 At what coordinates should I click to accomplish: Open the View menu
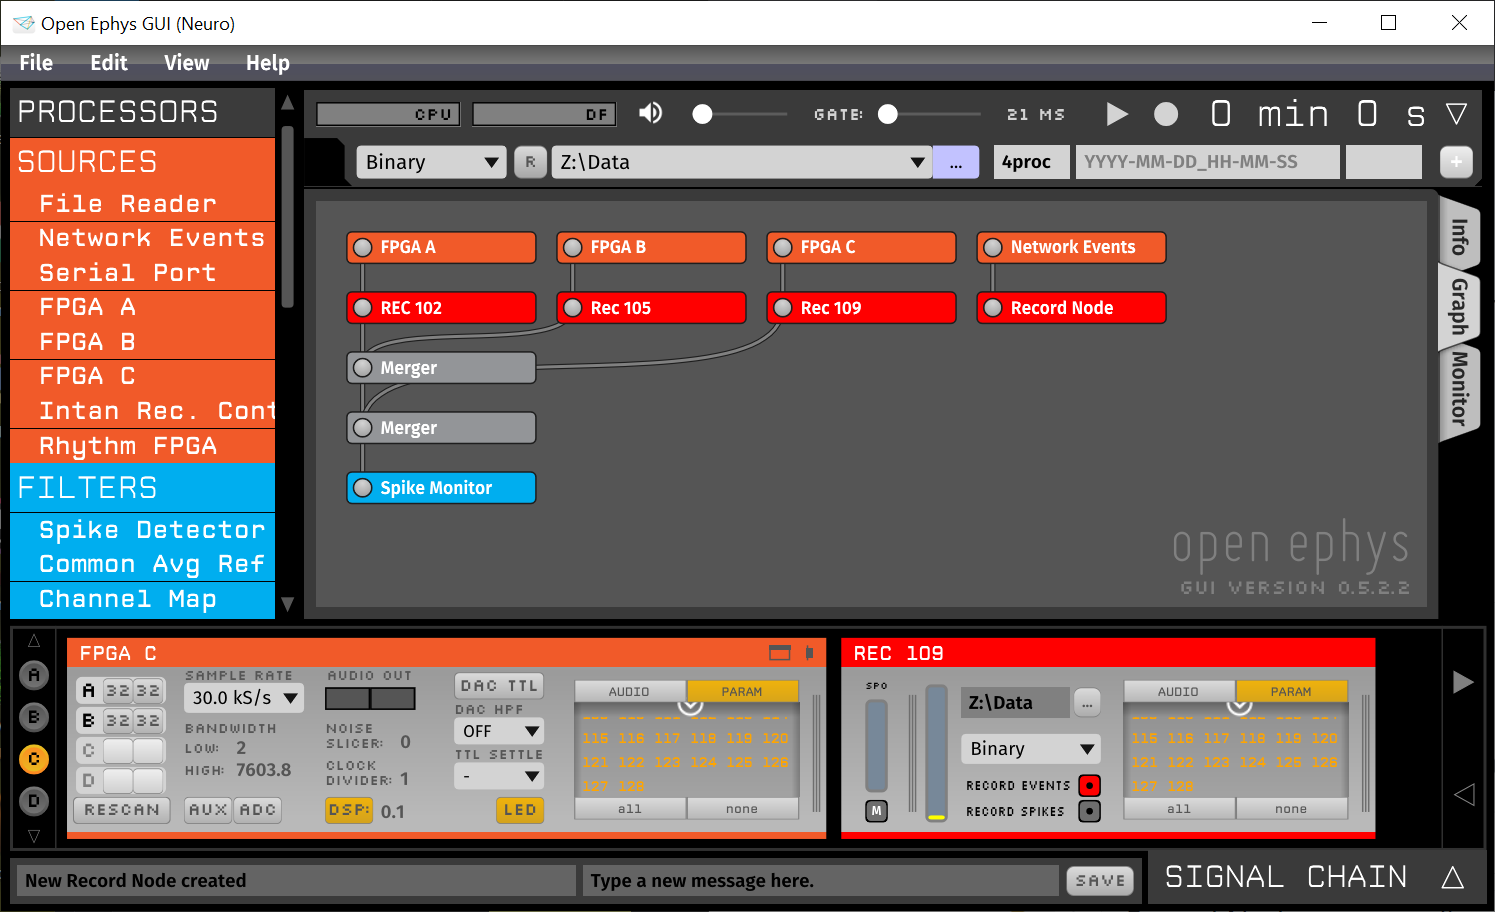point(186,62)
